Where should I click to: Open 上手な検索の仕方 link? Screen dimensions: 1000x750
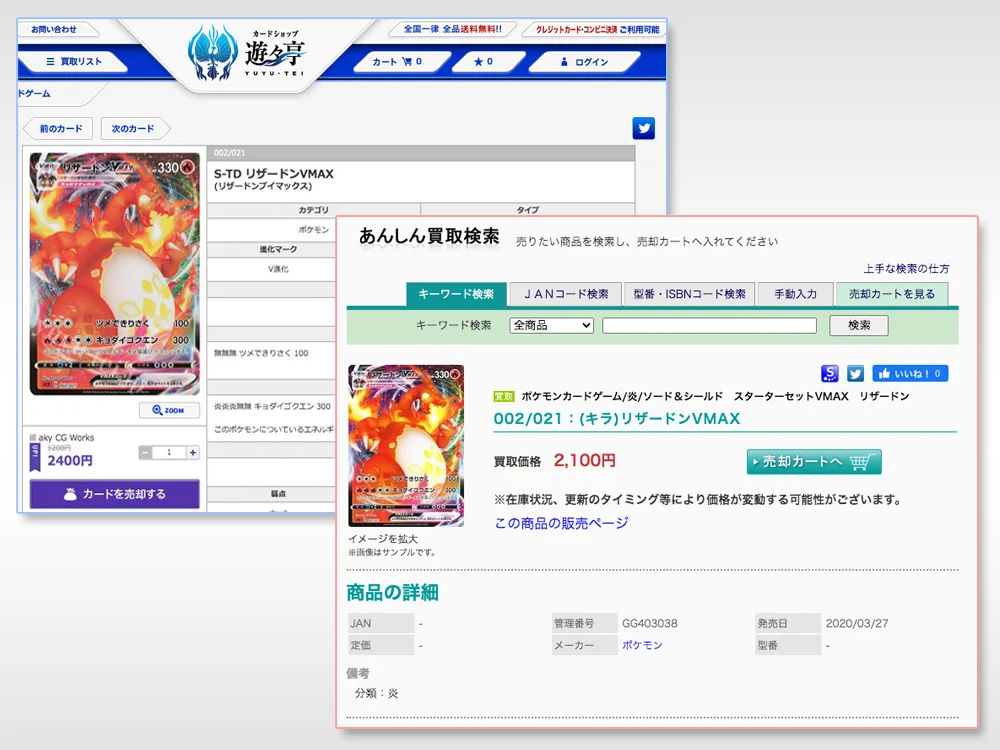pyautogui.click(x=906, y=268)
